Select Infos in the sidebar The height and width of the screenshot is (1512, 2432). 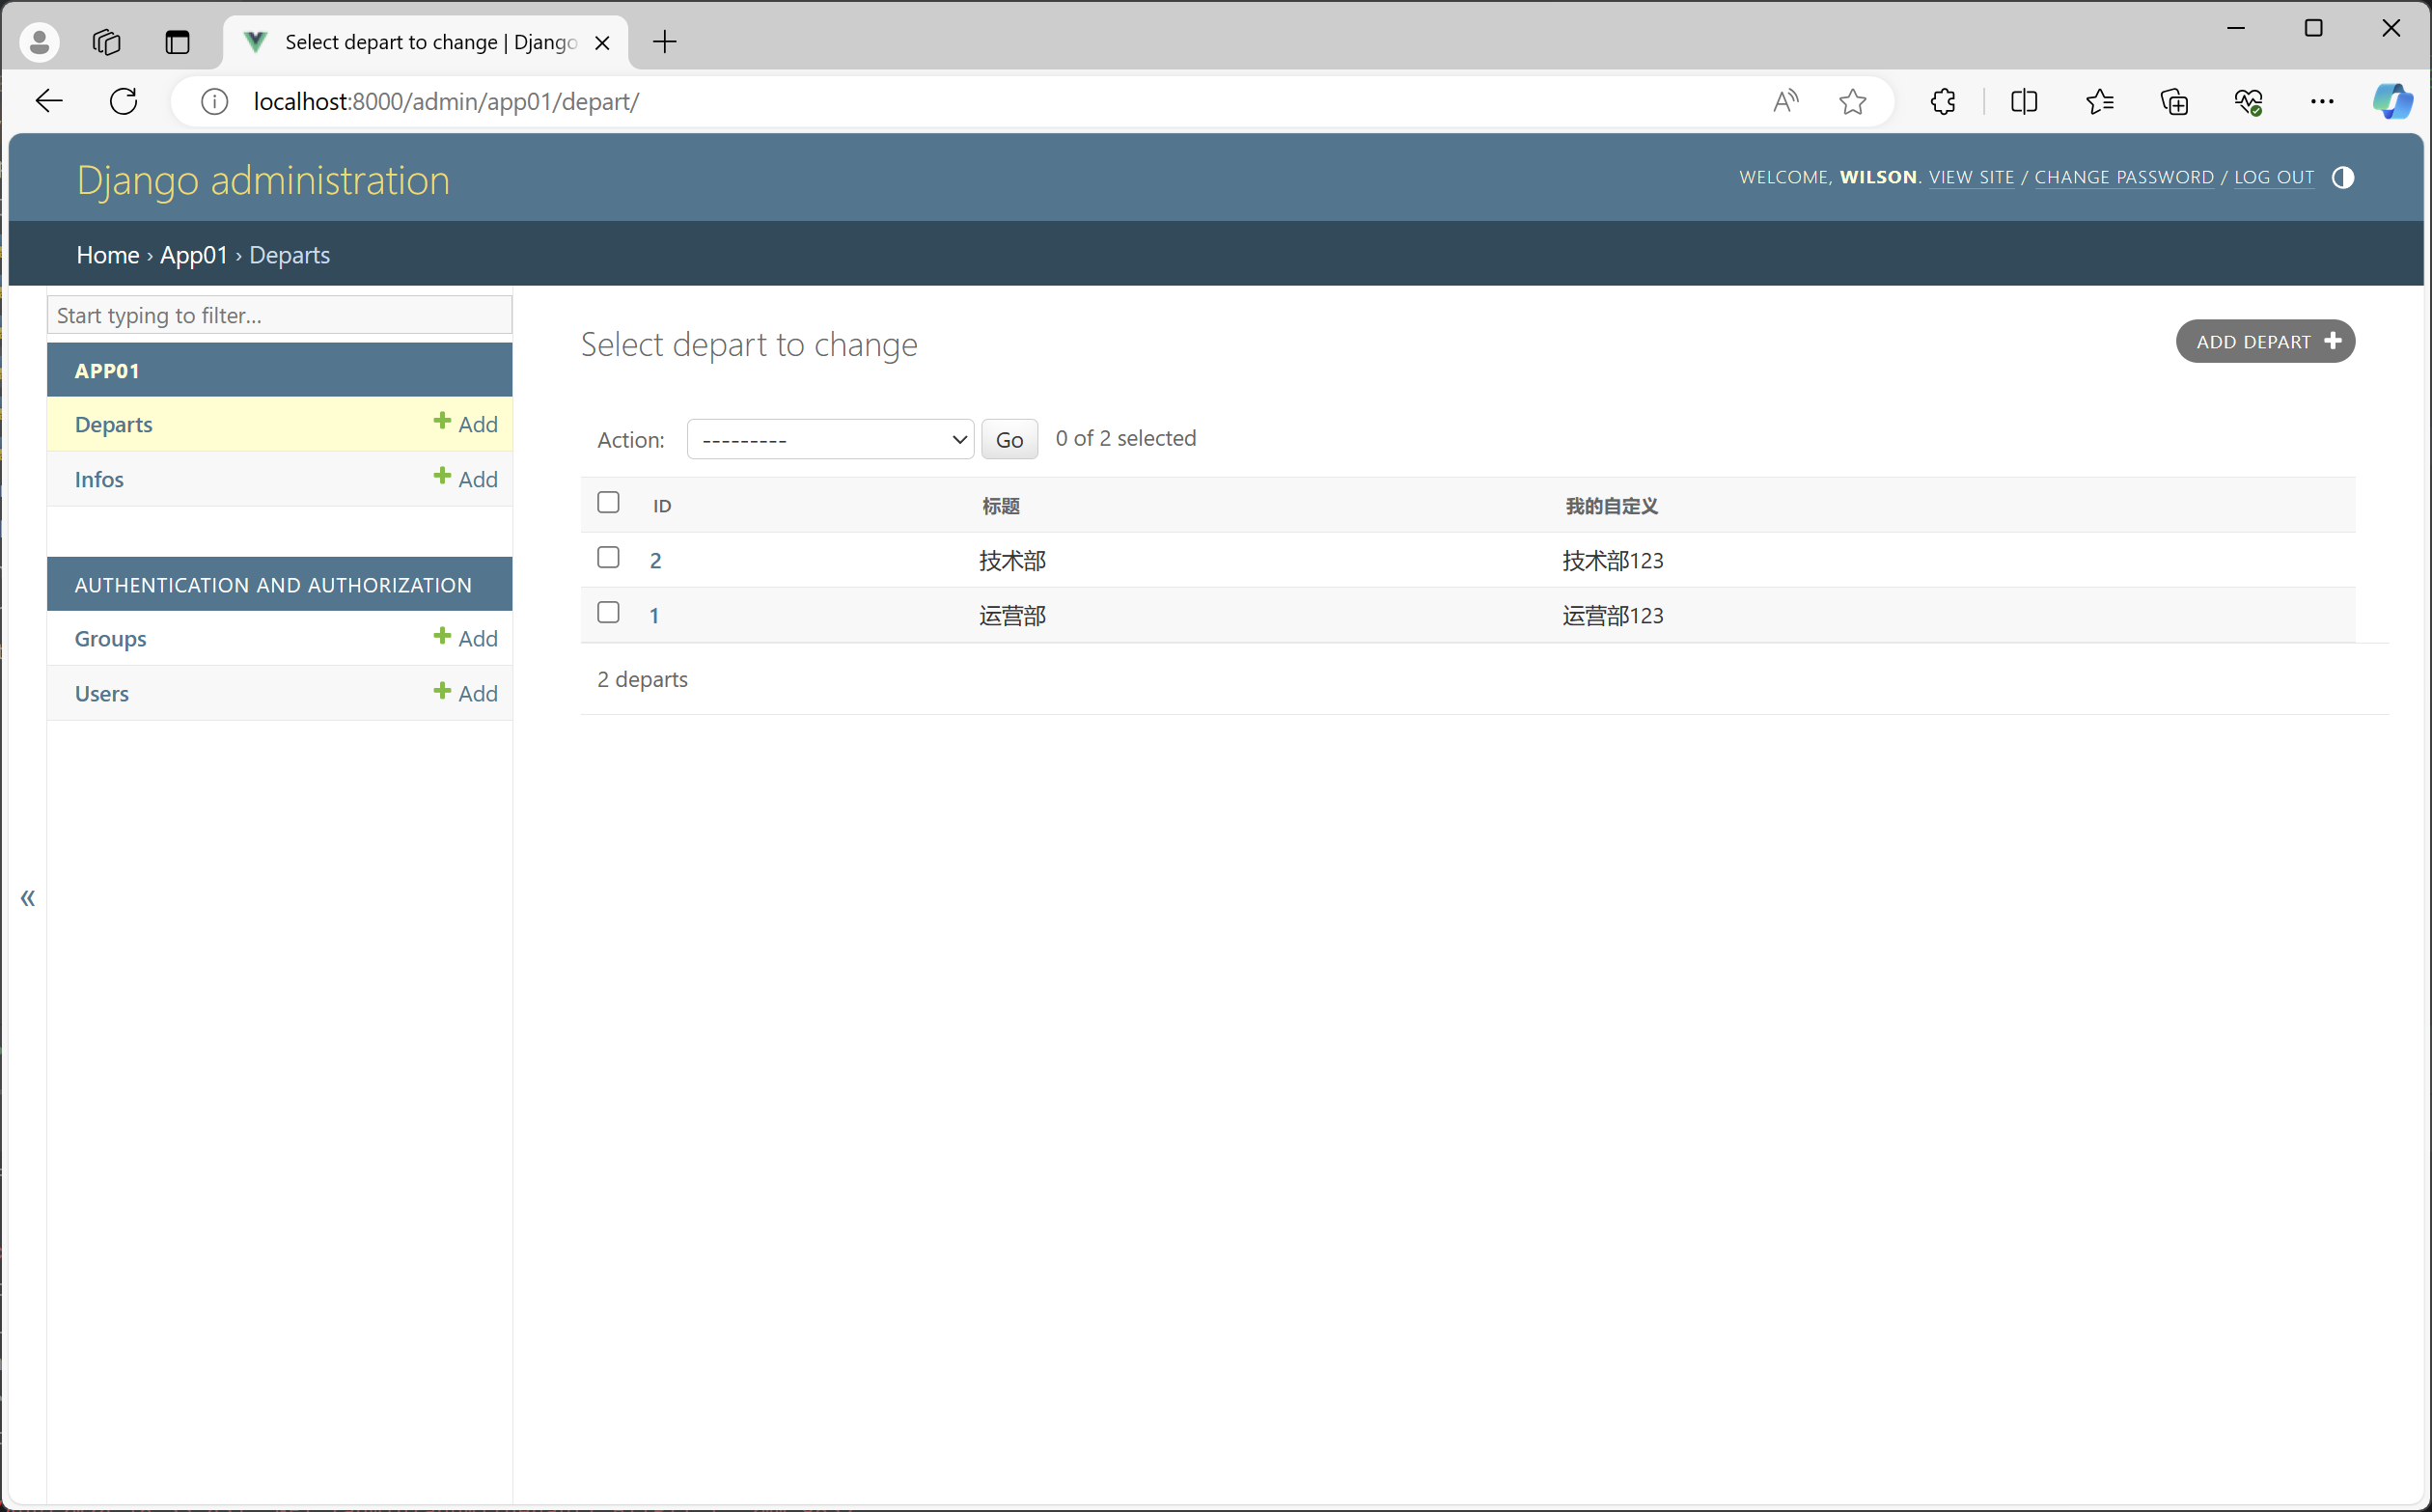[99, 479]
